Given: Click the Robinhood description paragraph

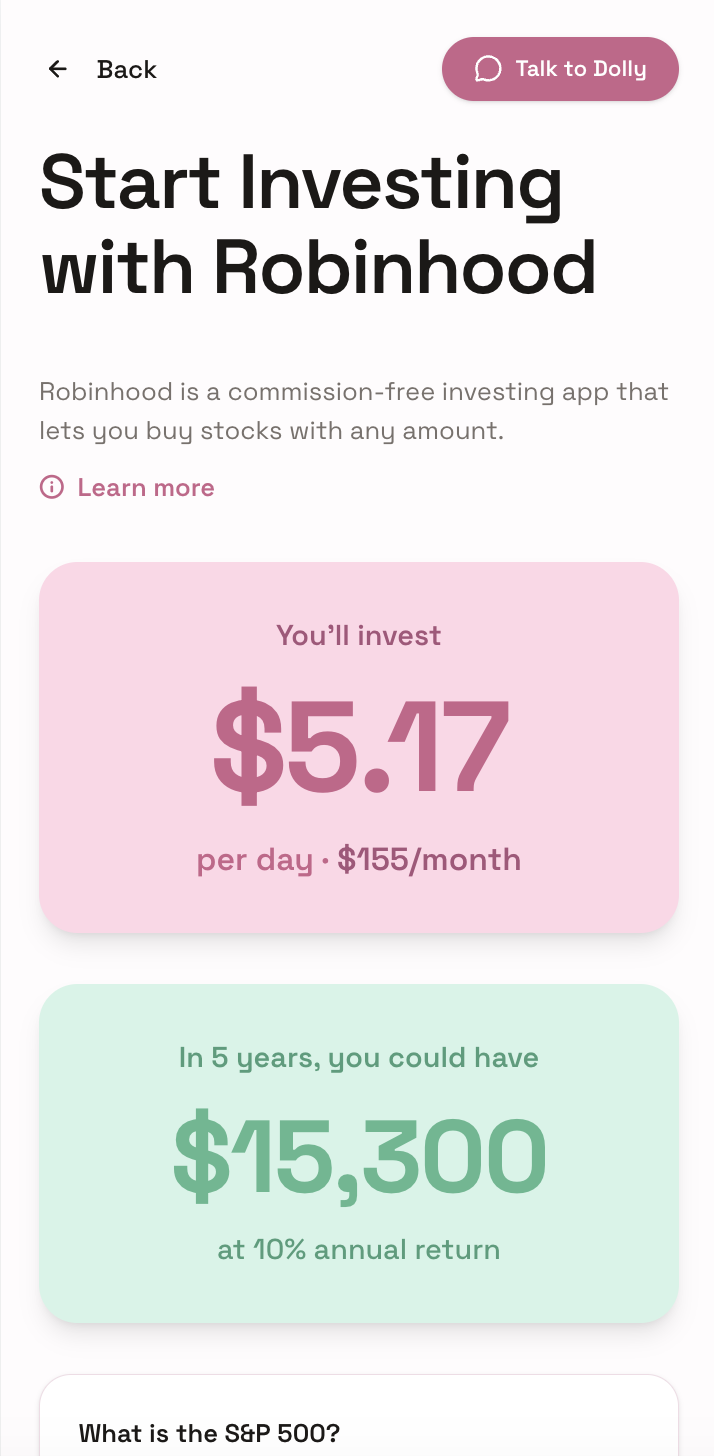Looking at the screenshot, I should [x=354, y=411].
